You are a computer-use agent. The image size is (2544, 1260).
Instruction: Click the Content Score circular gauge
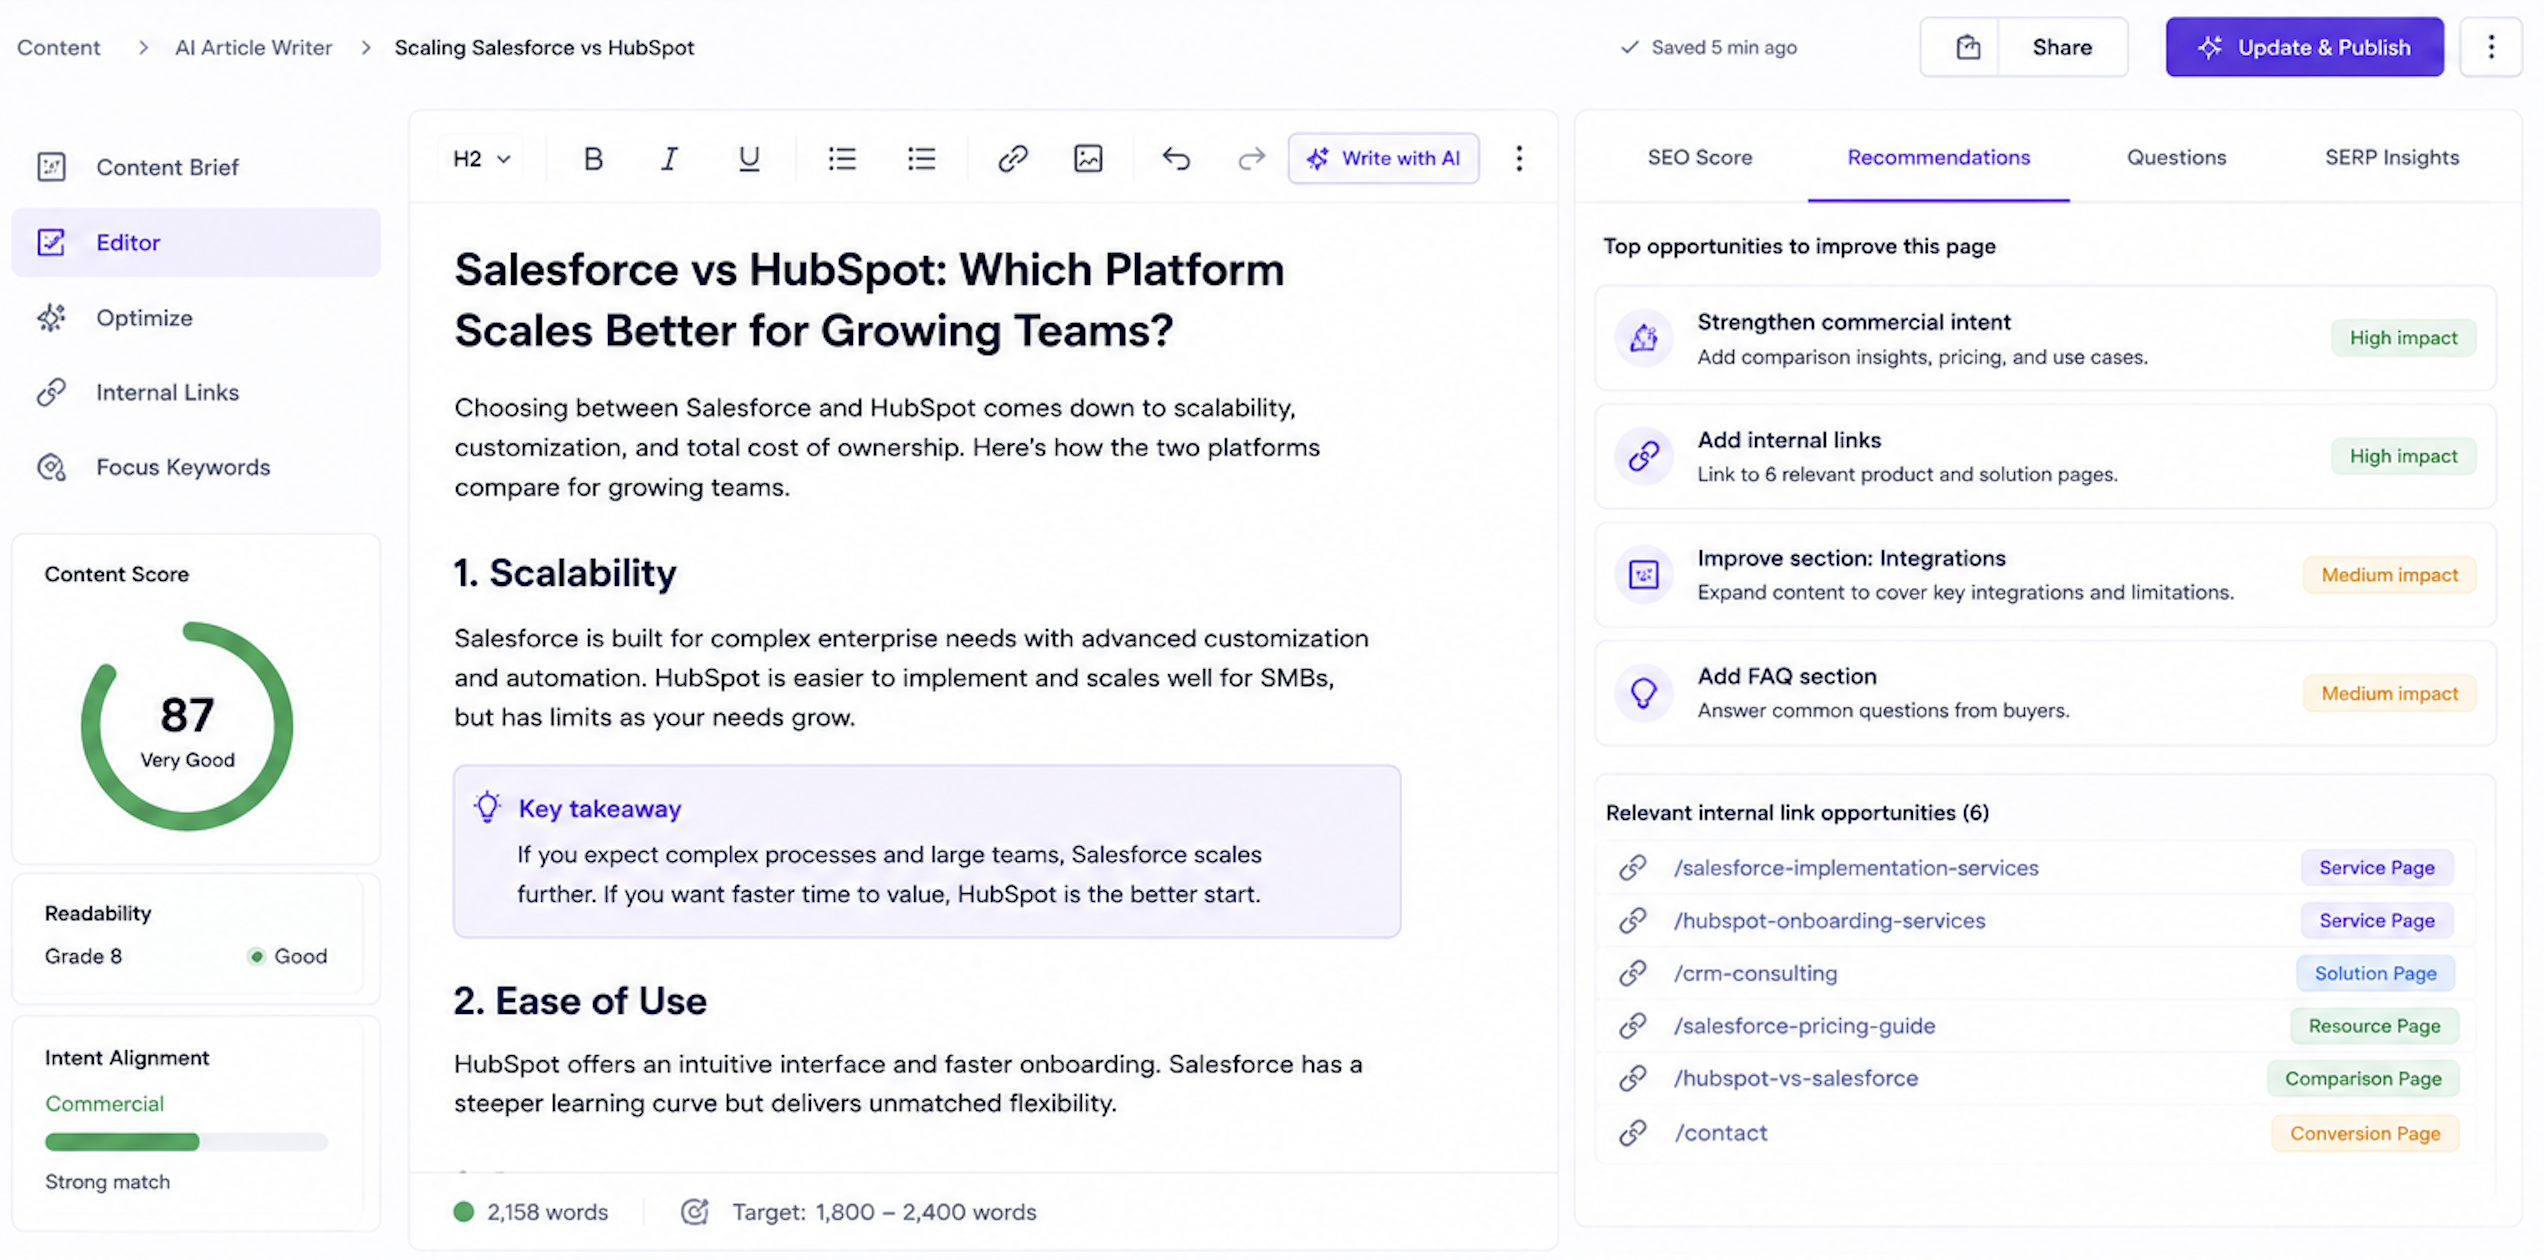pyautogui.click(x=187, y=726)
